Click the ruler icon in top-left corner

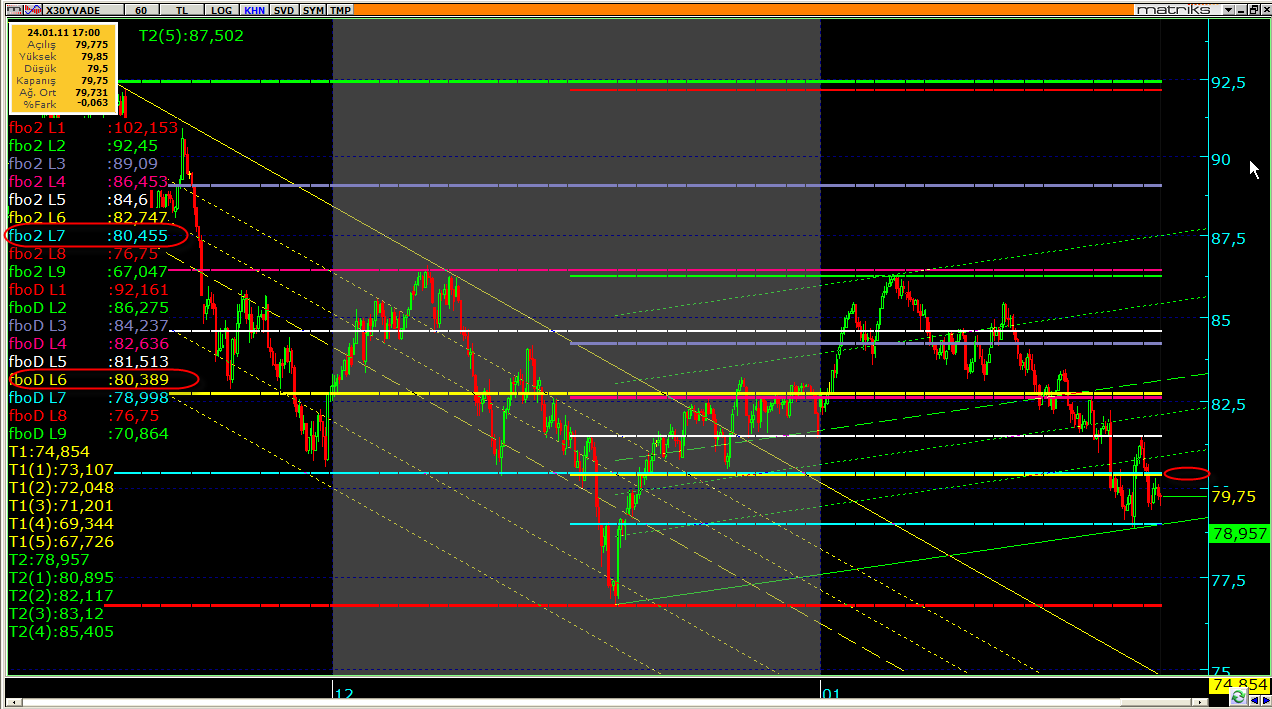click(x=14, y=9)
